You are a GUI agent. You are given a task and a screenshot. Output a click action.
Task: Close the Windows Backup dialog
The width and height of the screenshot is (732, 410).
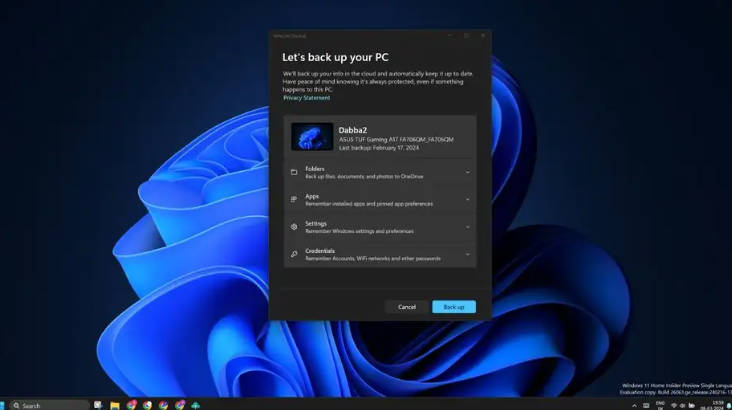point(483,35)
